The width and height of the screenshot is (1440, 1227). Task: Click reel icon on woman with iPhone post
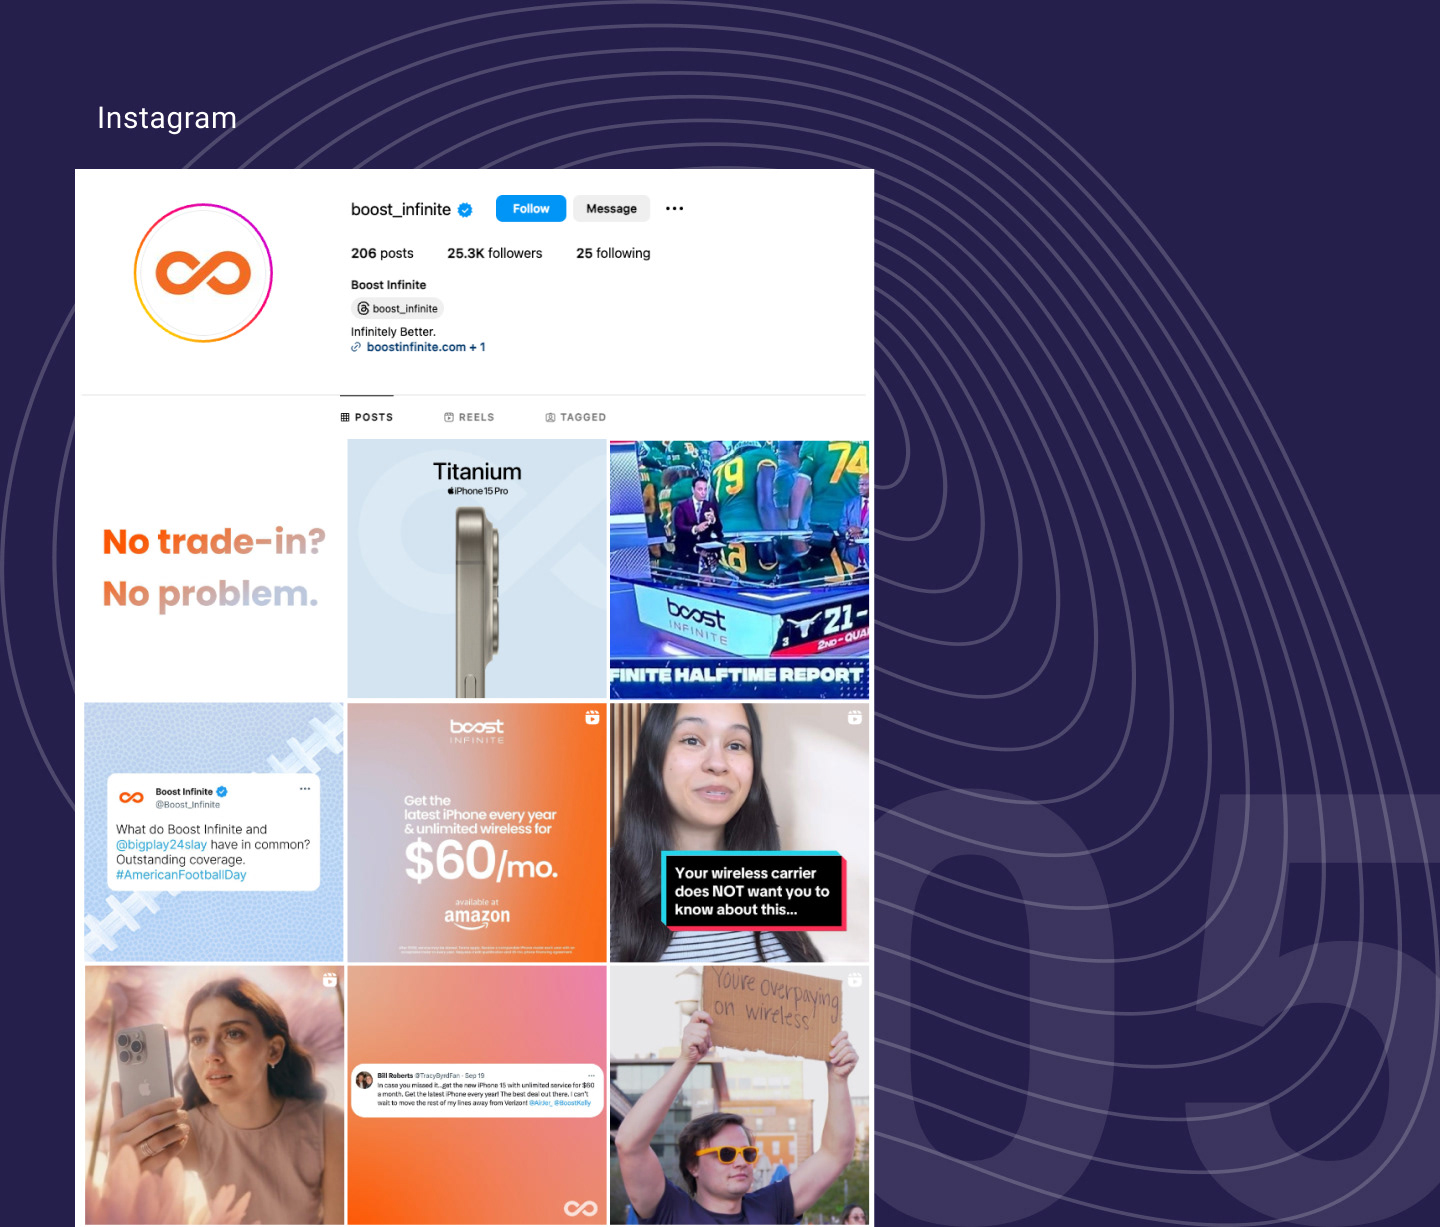pyautogui.click(x=330, y=980)
